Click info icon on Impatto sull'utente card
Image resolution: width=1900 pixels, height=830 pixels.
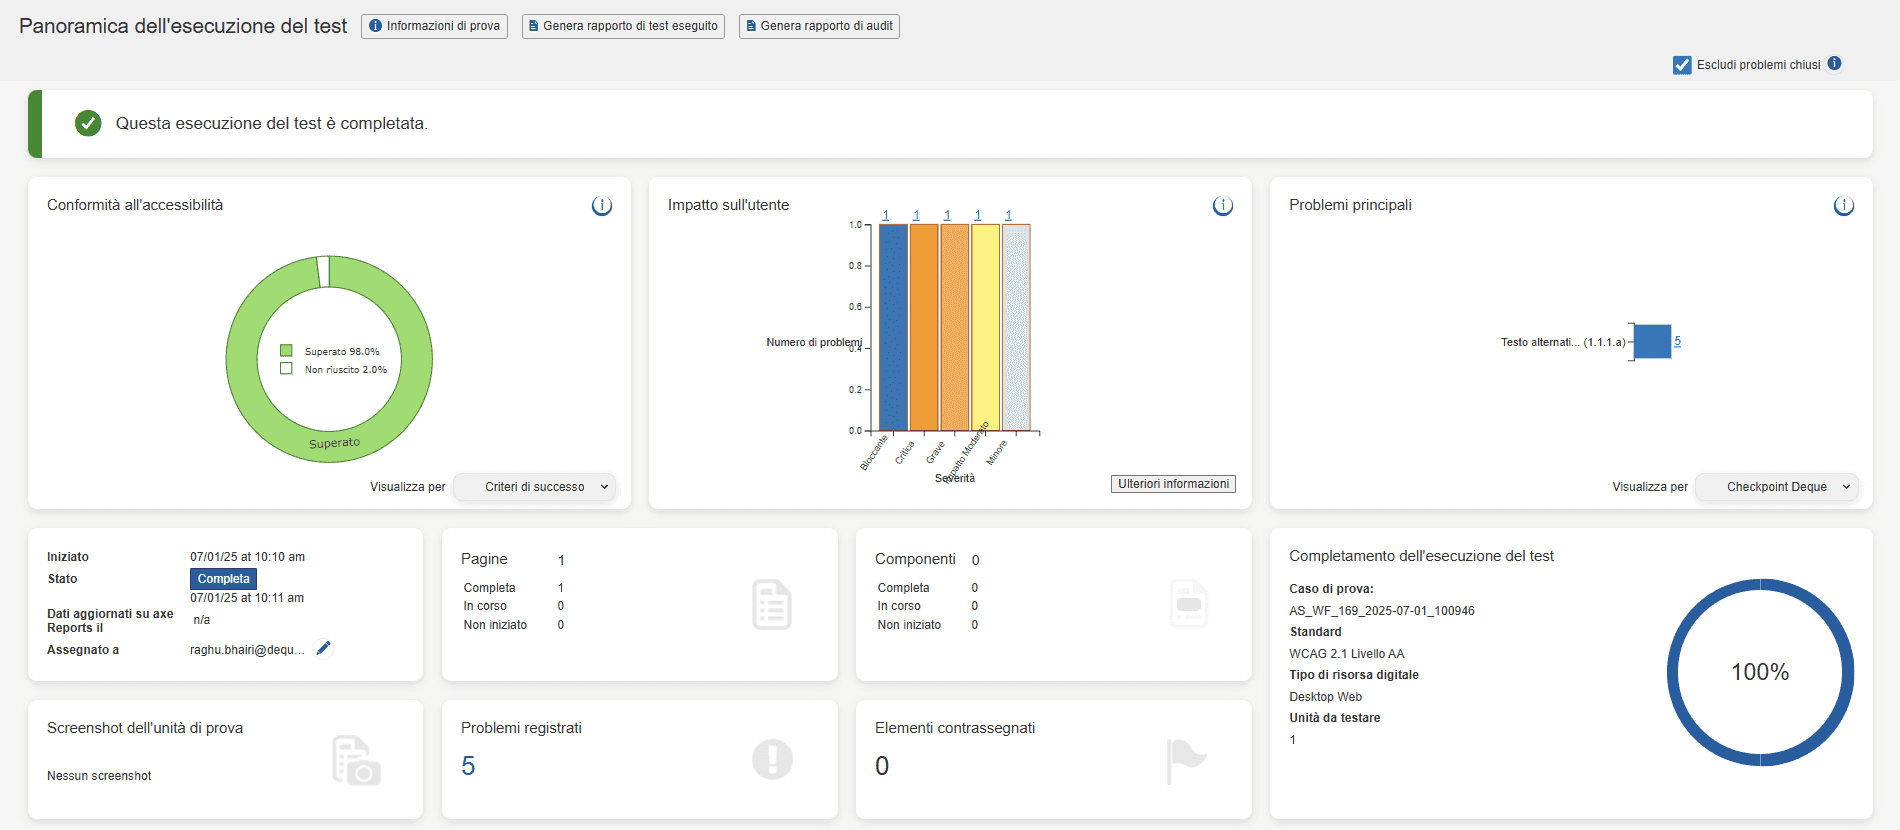coord(1223,206)
